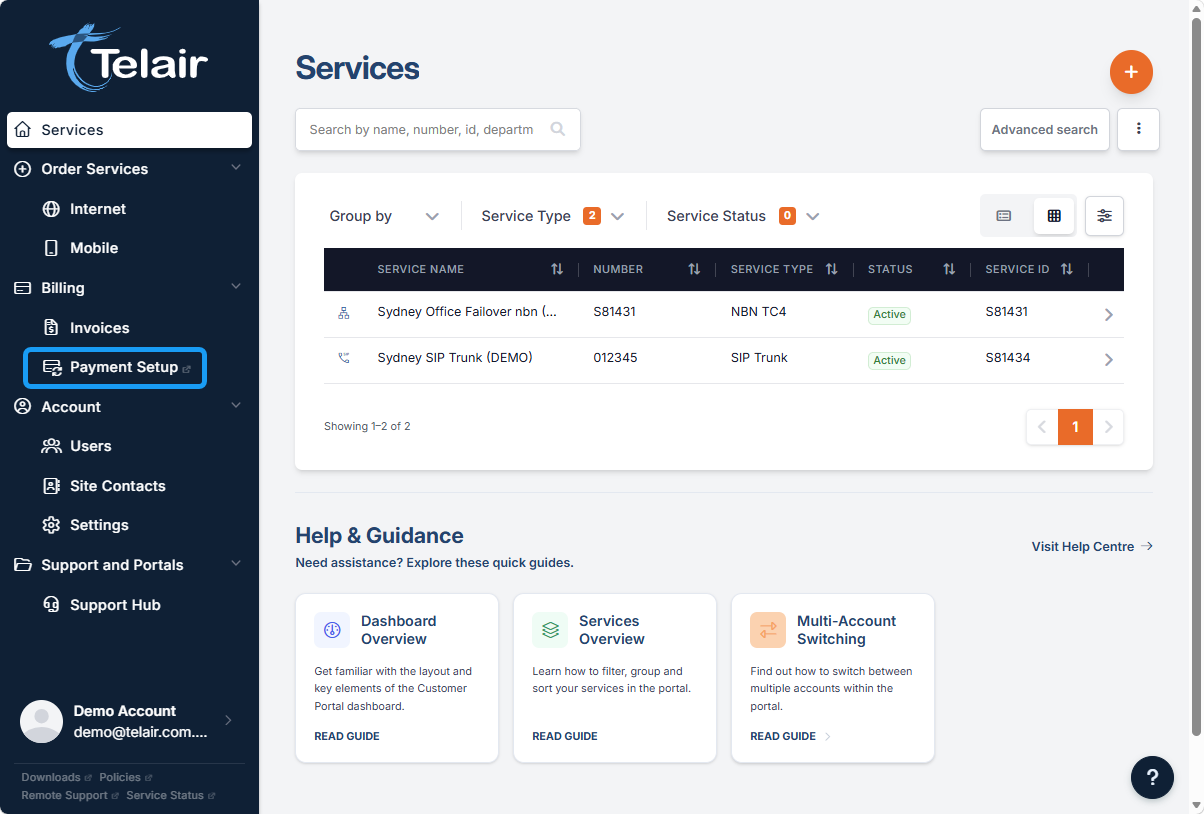Click the Telair logo
This screenshot has height=814, width=1204.
(x=129, y=59)
